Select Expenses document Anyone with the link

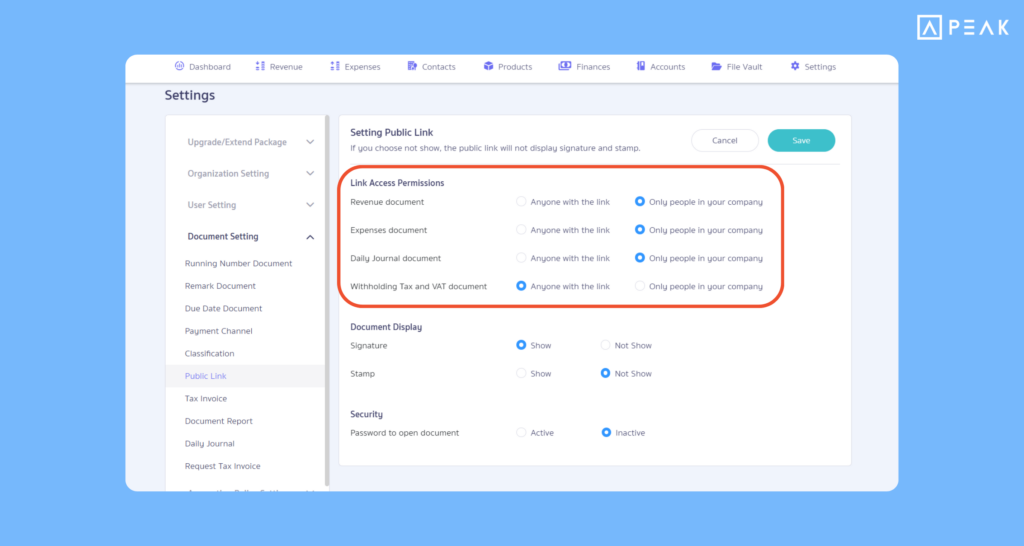[521, 230]
